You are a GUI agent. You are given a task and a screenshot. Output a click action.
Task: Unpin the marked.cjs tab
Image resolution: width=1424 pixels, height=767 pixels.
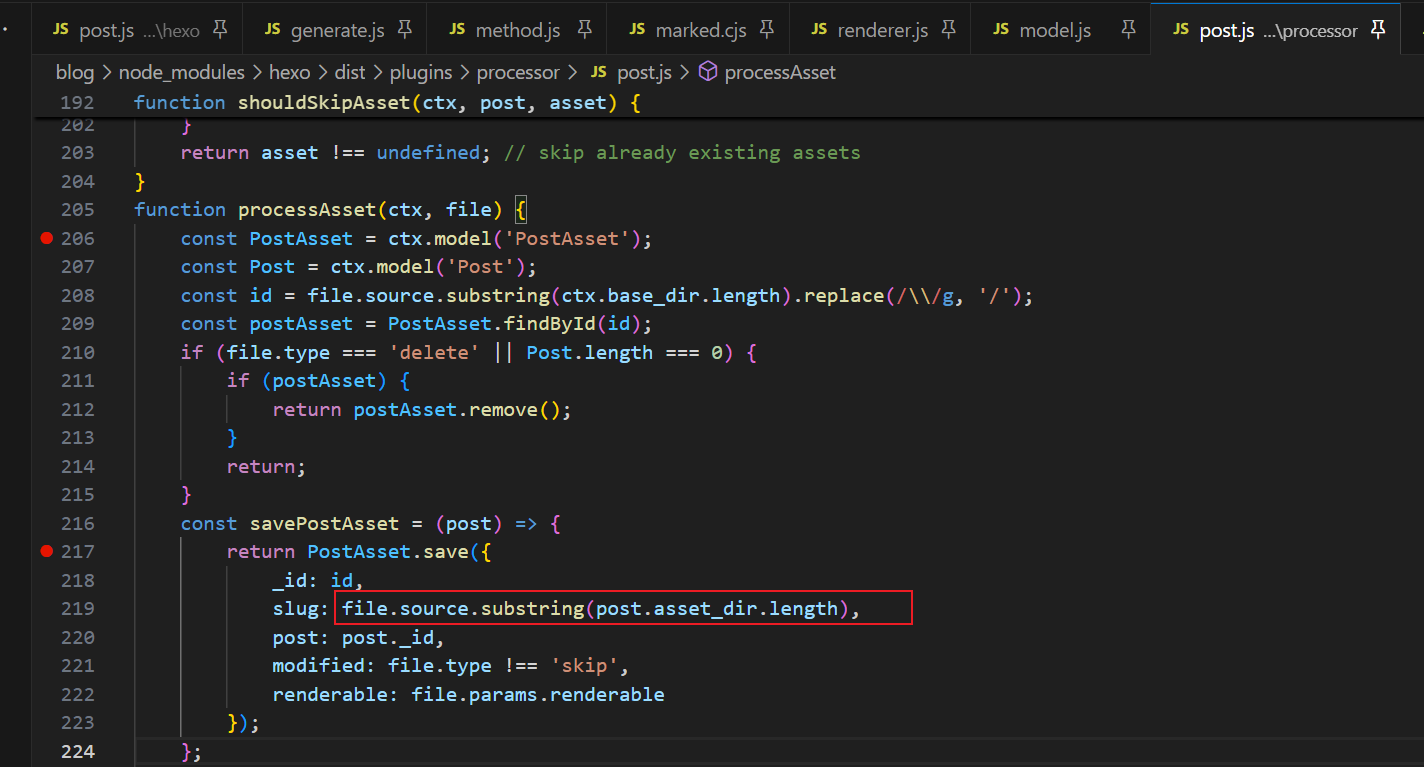coord(766,30)
